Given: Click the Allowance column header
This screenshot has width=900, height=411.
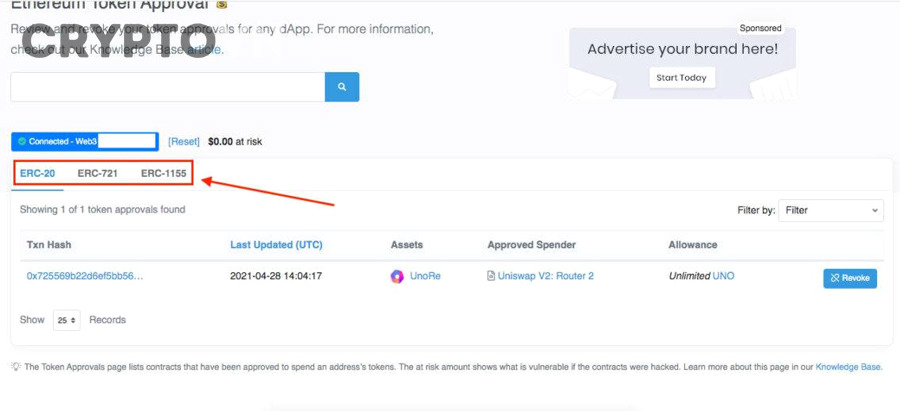Looking at the screenshot, I should [x=693, y=245].
